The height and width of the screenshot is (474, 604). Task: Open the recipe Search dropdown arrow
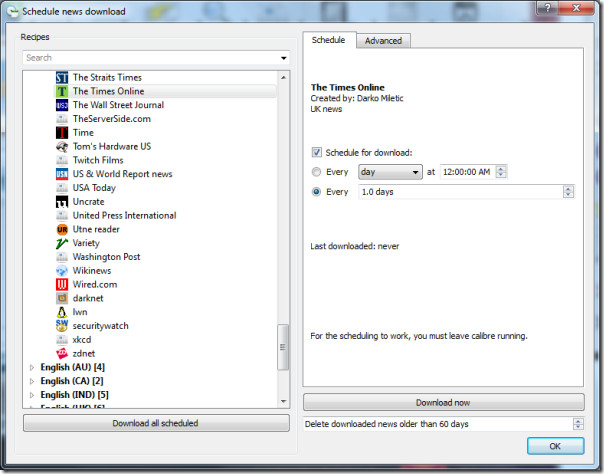click(x=284, y=58)
